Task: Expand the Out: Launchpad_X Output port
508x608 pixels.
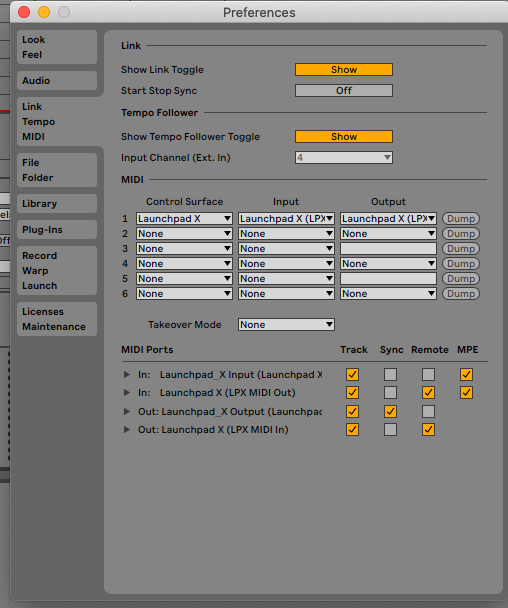Action: pos(126,411)
